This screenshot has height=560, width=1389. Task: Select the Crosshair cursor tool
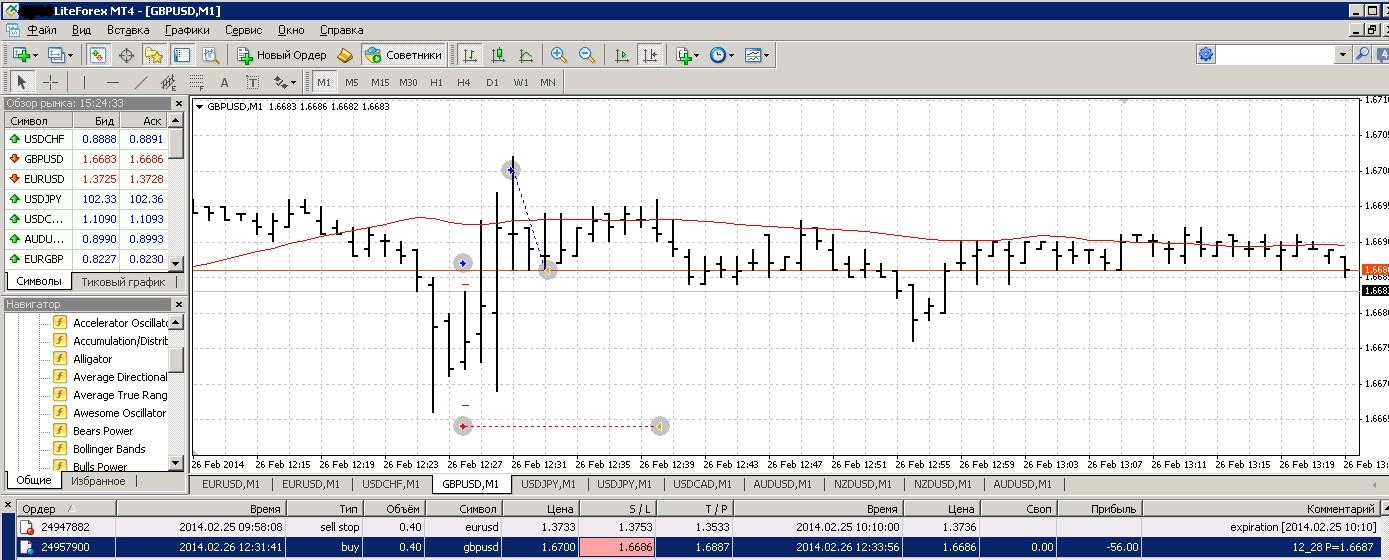point(50,83)
